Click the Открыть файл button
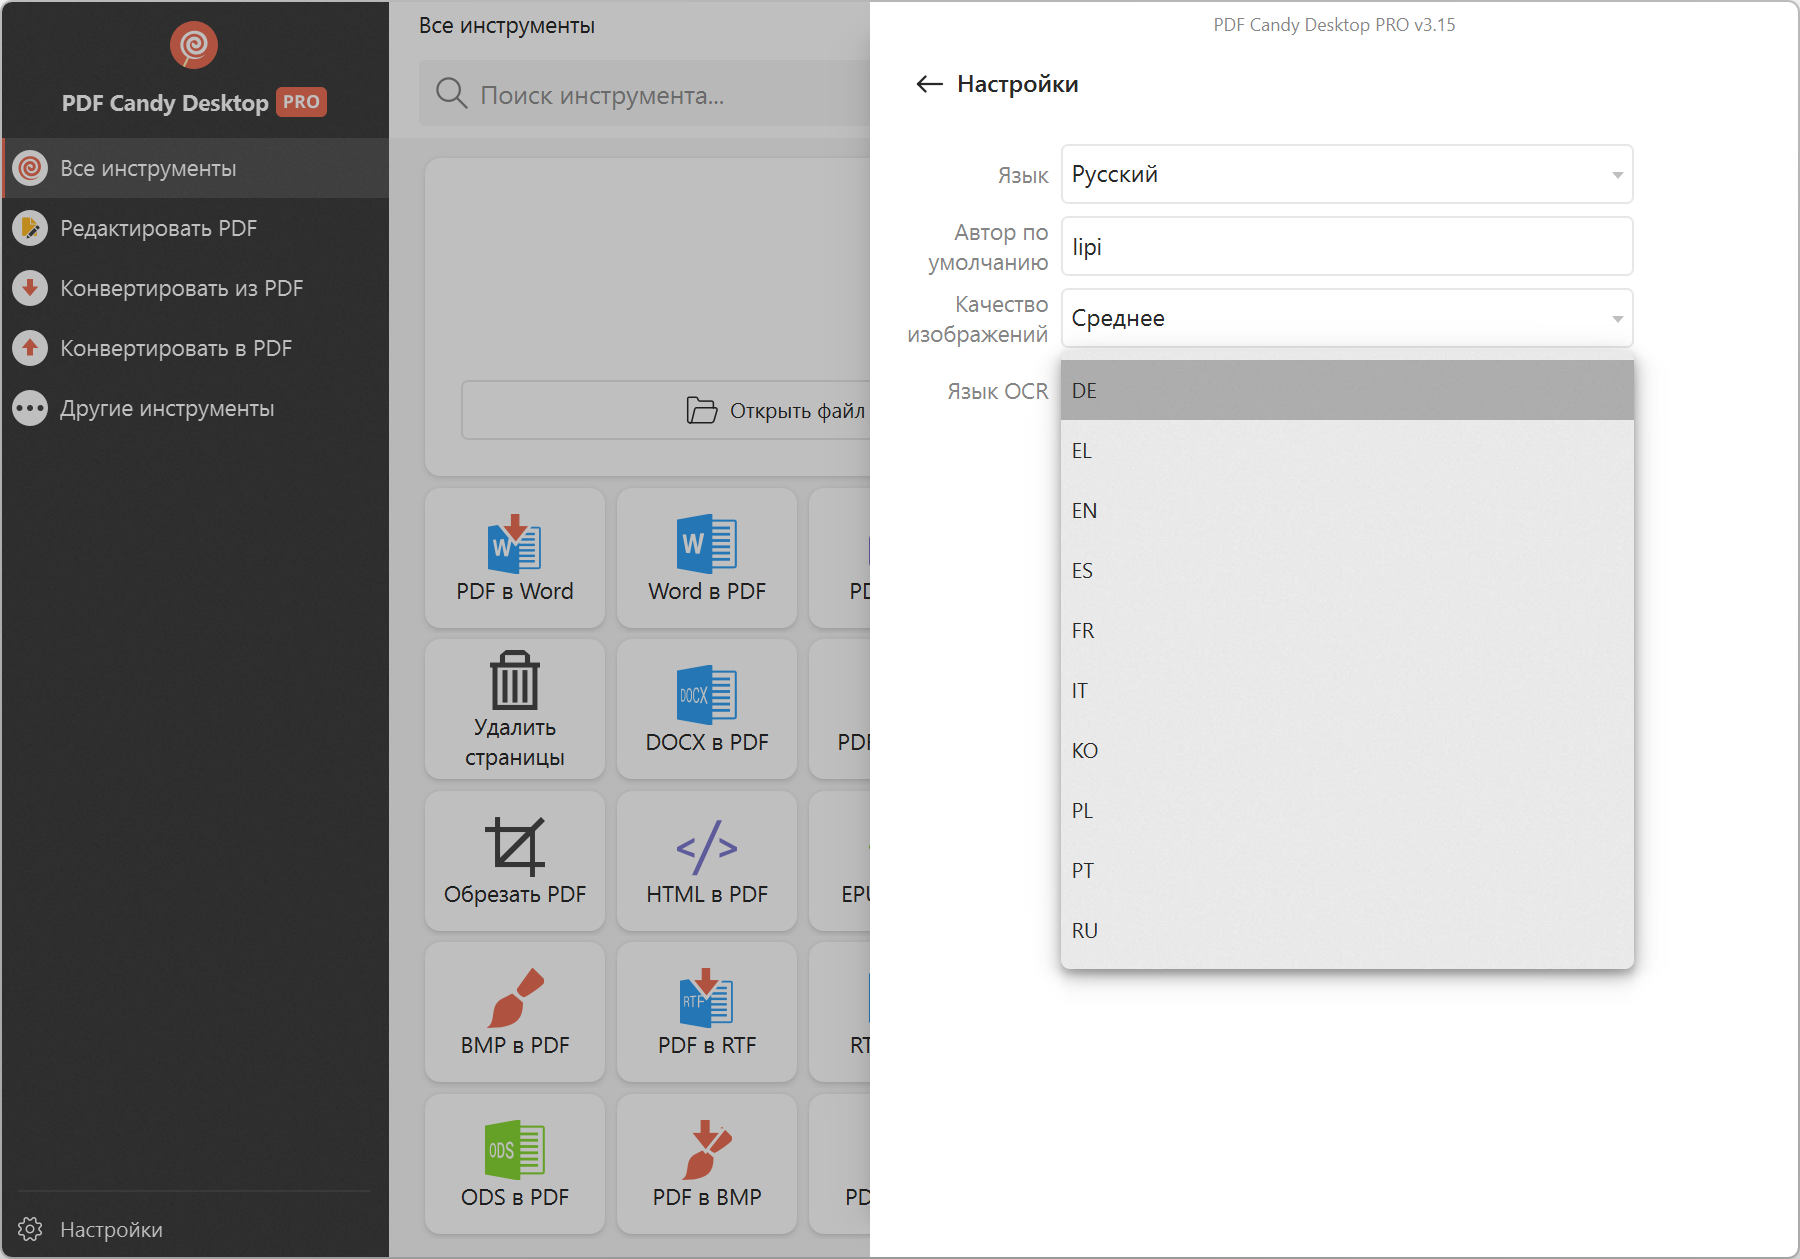The image size is (1800, 1259). click(x=666, y=410)
